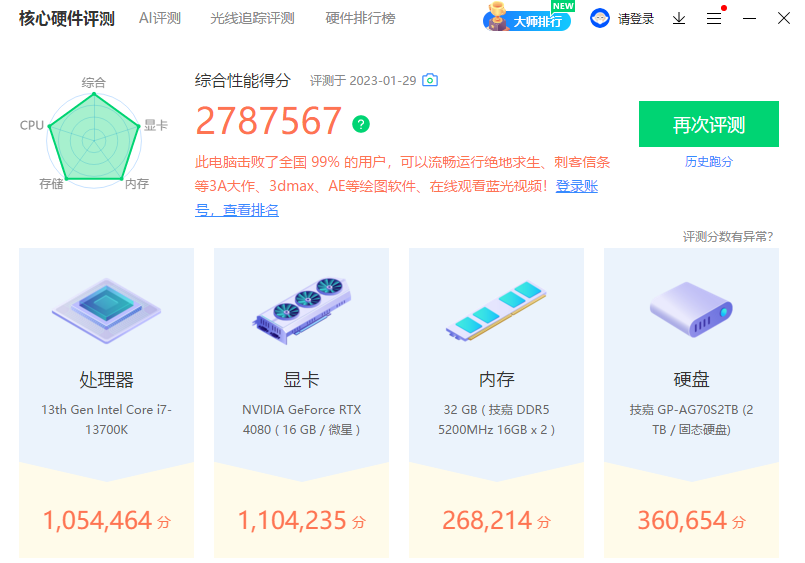
Task: Click the 登录账号，查看排名 link
Action: [x=237, y=210]
